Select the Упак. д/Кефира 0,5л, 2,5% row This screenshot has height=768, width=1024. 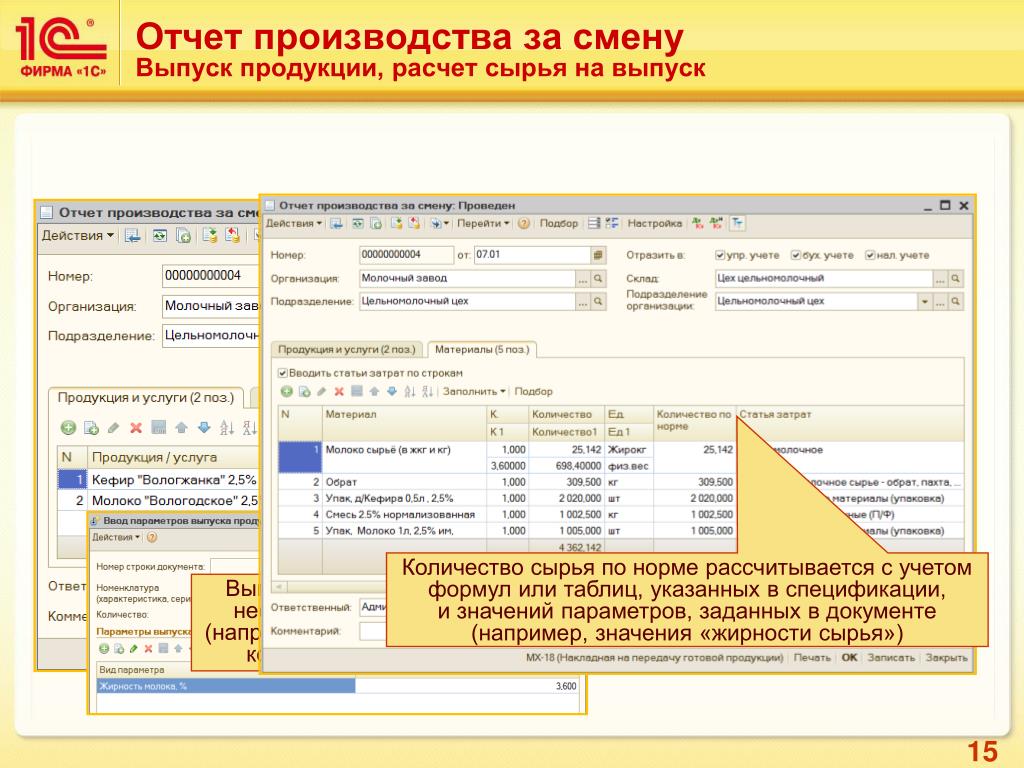click(620, 498)
